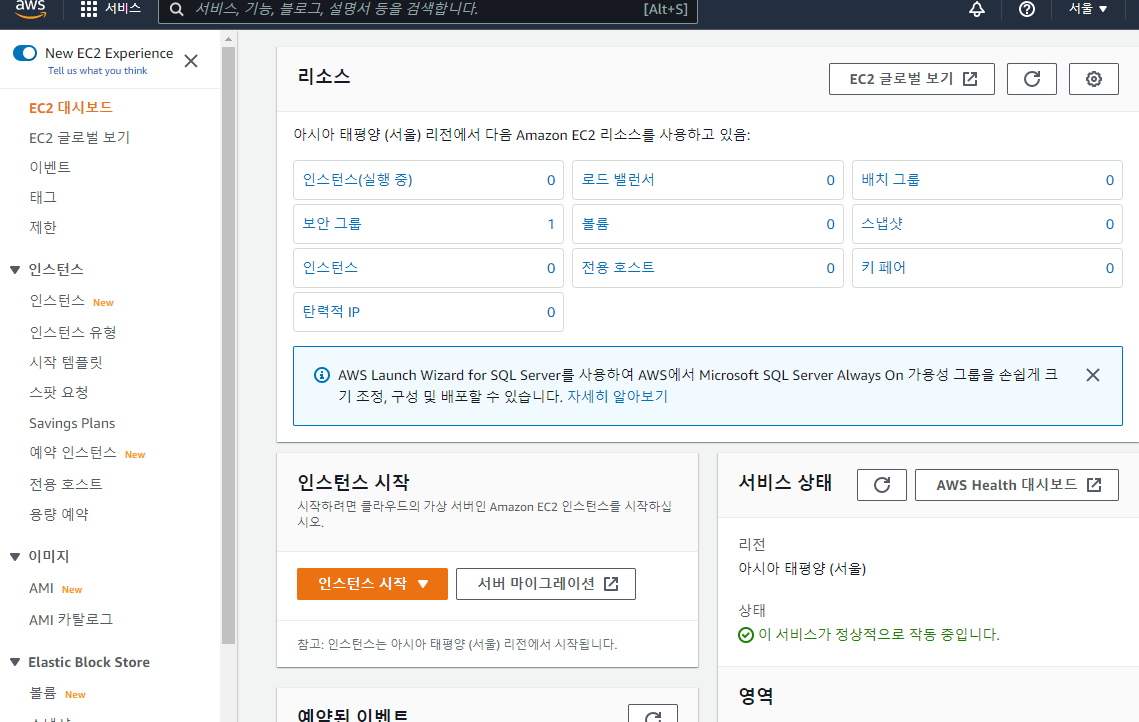Go to 태그 in the sidebar
Screen dimensions: 1139x722
[x=43, y=197]
